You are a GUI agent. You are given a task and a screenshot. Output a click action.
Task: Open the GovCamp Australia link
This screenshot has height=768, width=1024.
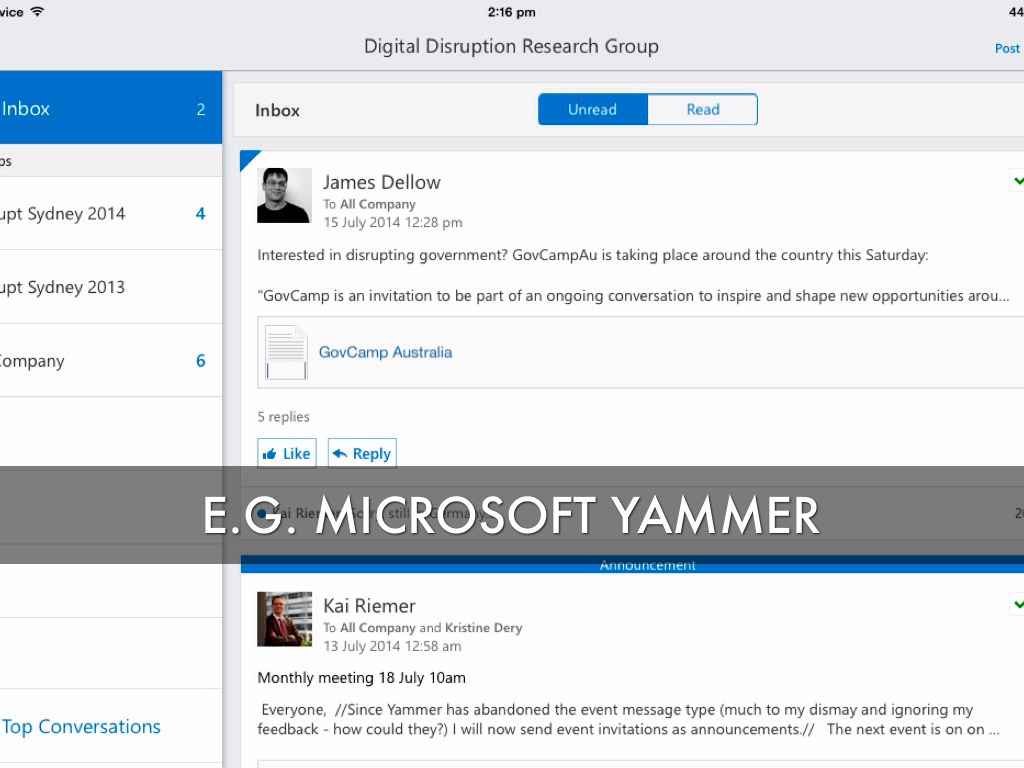tap(385, 352)
